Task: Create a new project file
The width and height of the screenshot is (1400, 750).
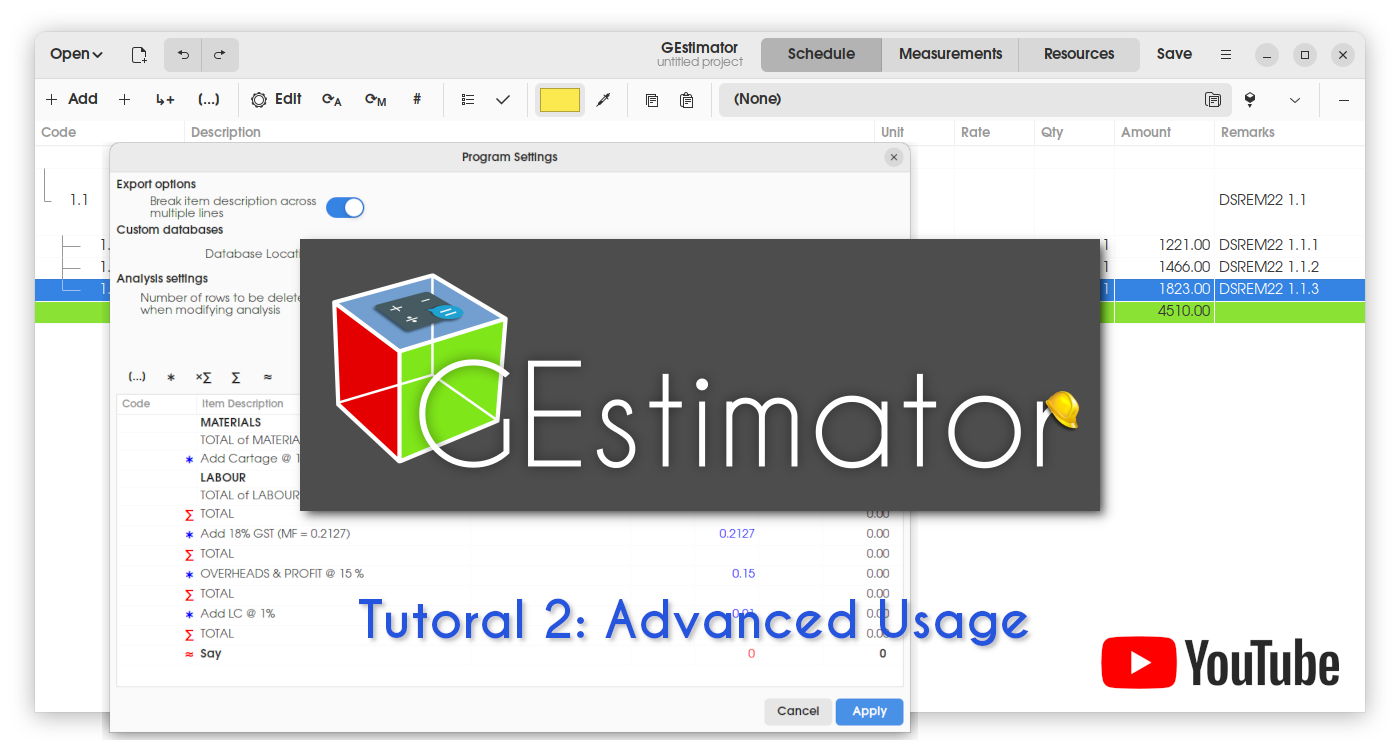Action: pos(139,55)
